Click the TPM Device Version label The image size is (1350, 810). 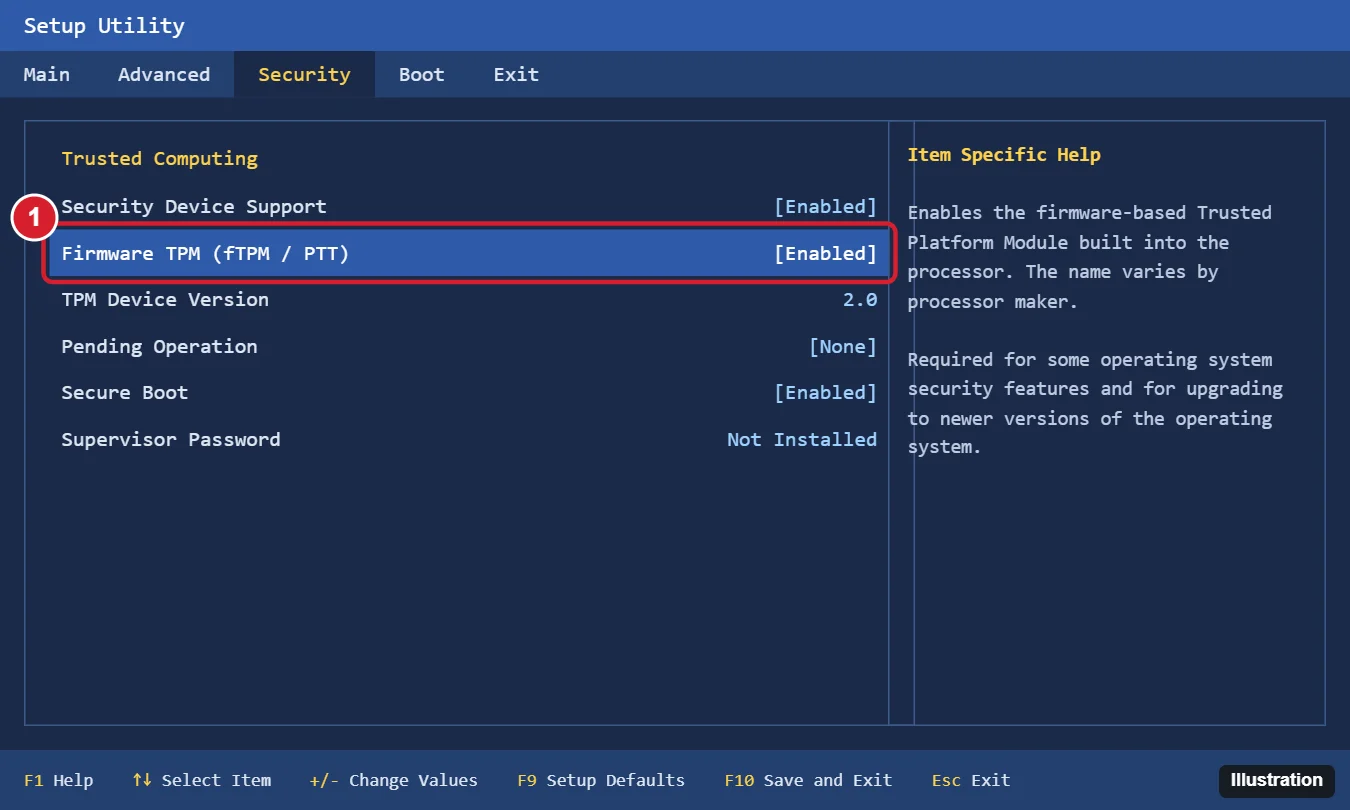(165, 300)
